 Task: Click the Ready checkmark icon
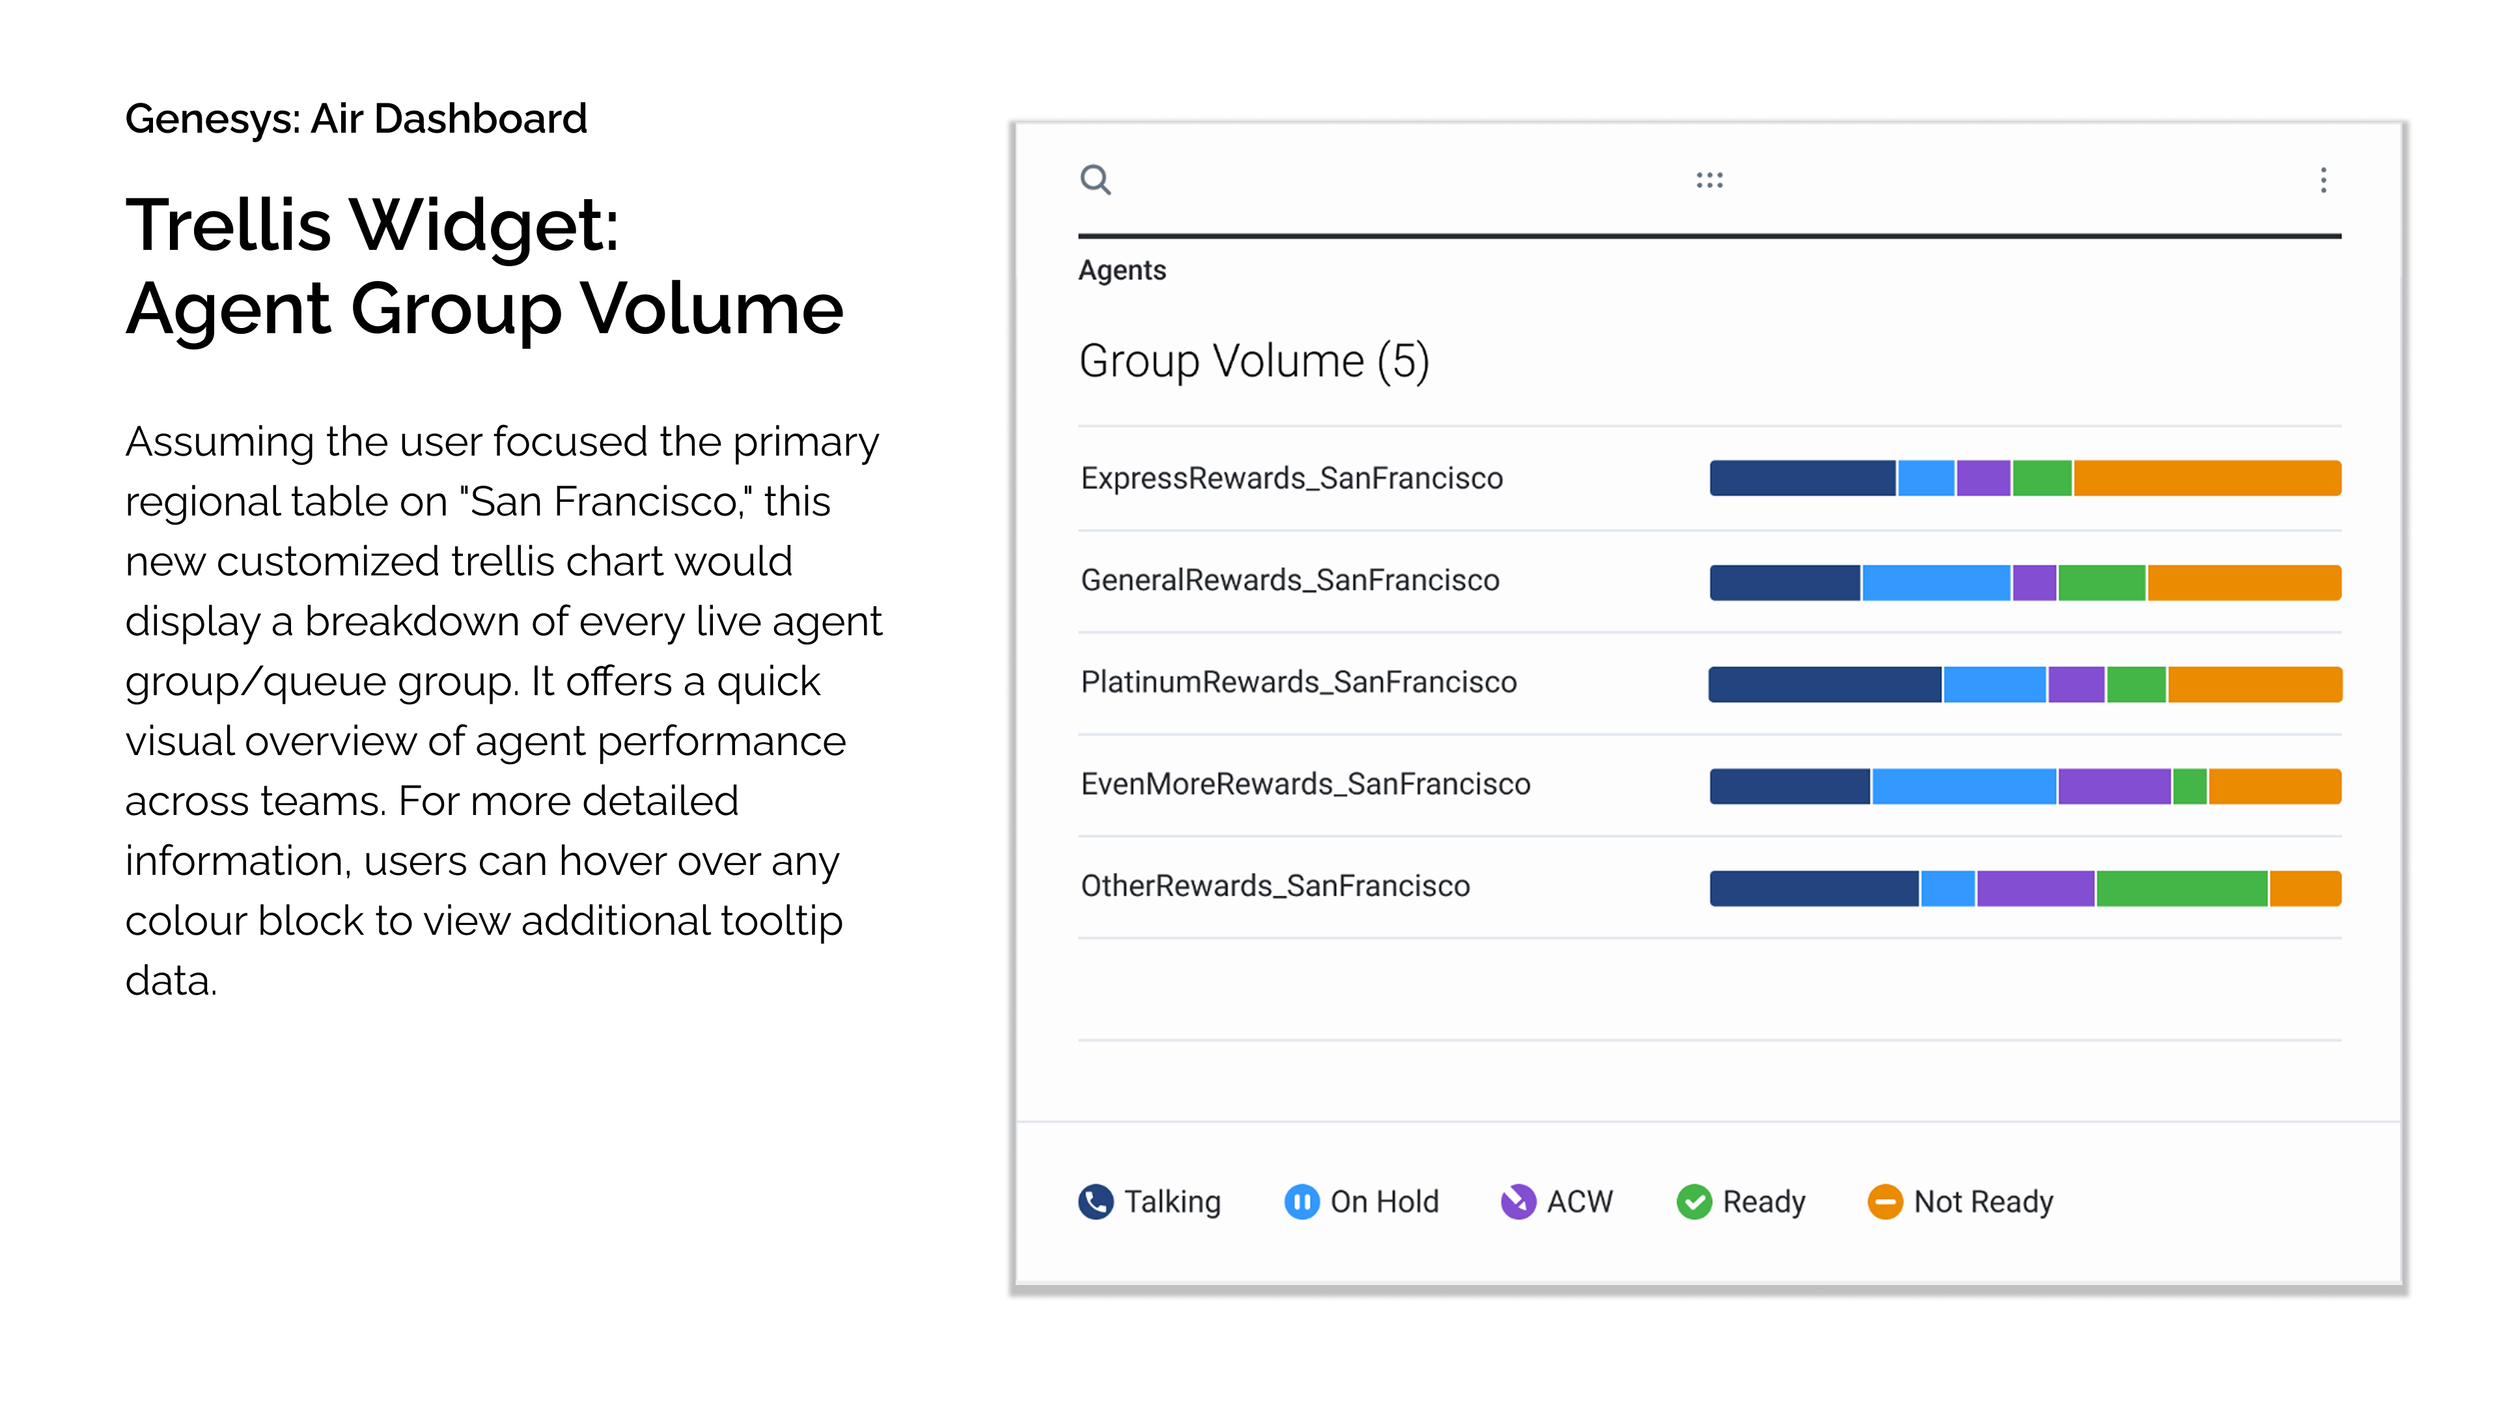[1694, 1201]
